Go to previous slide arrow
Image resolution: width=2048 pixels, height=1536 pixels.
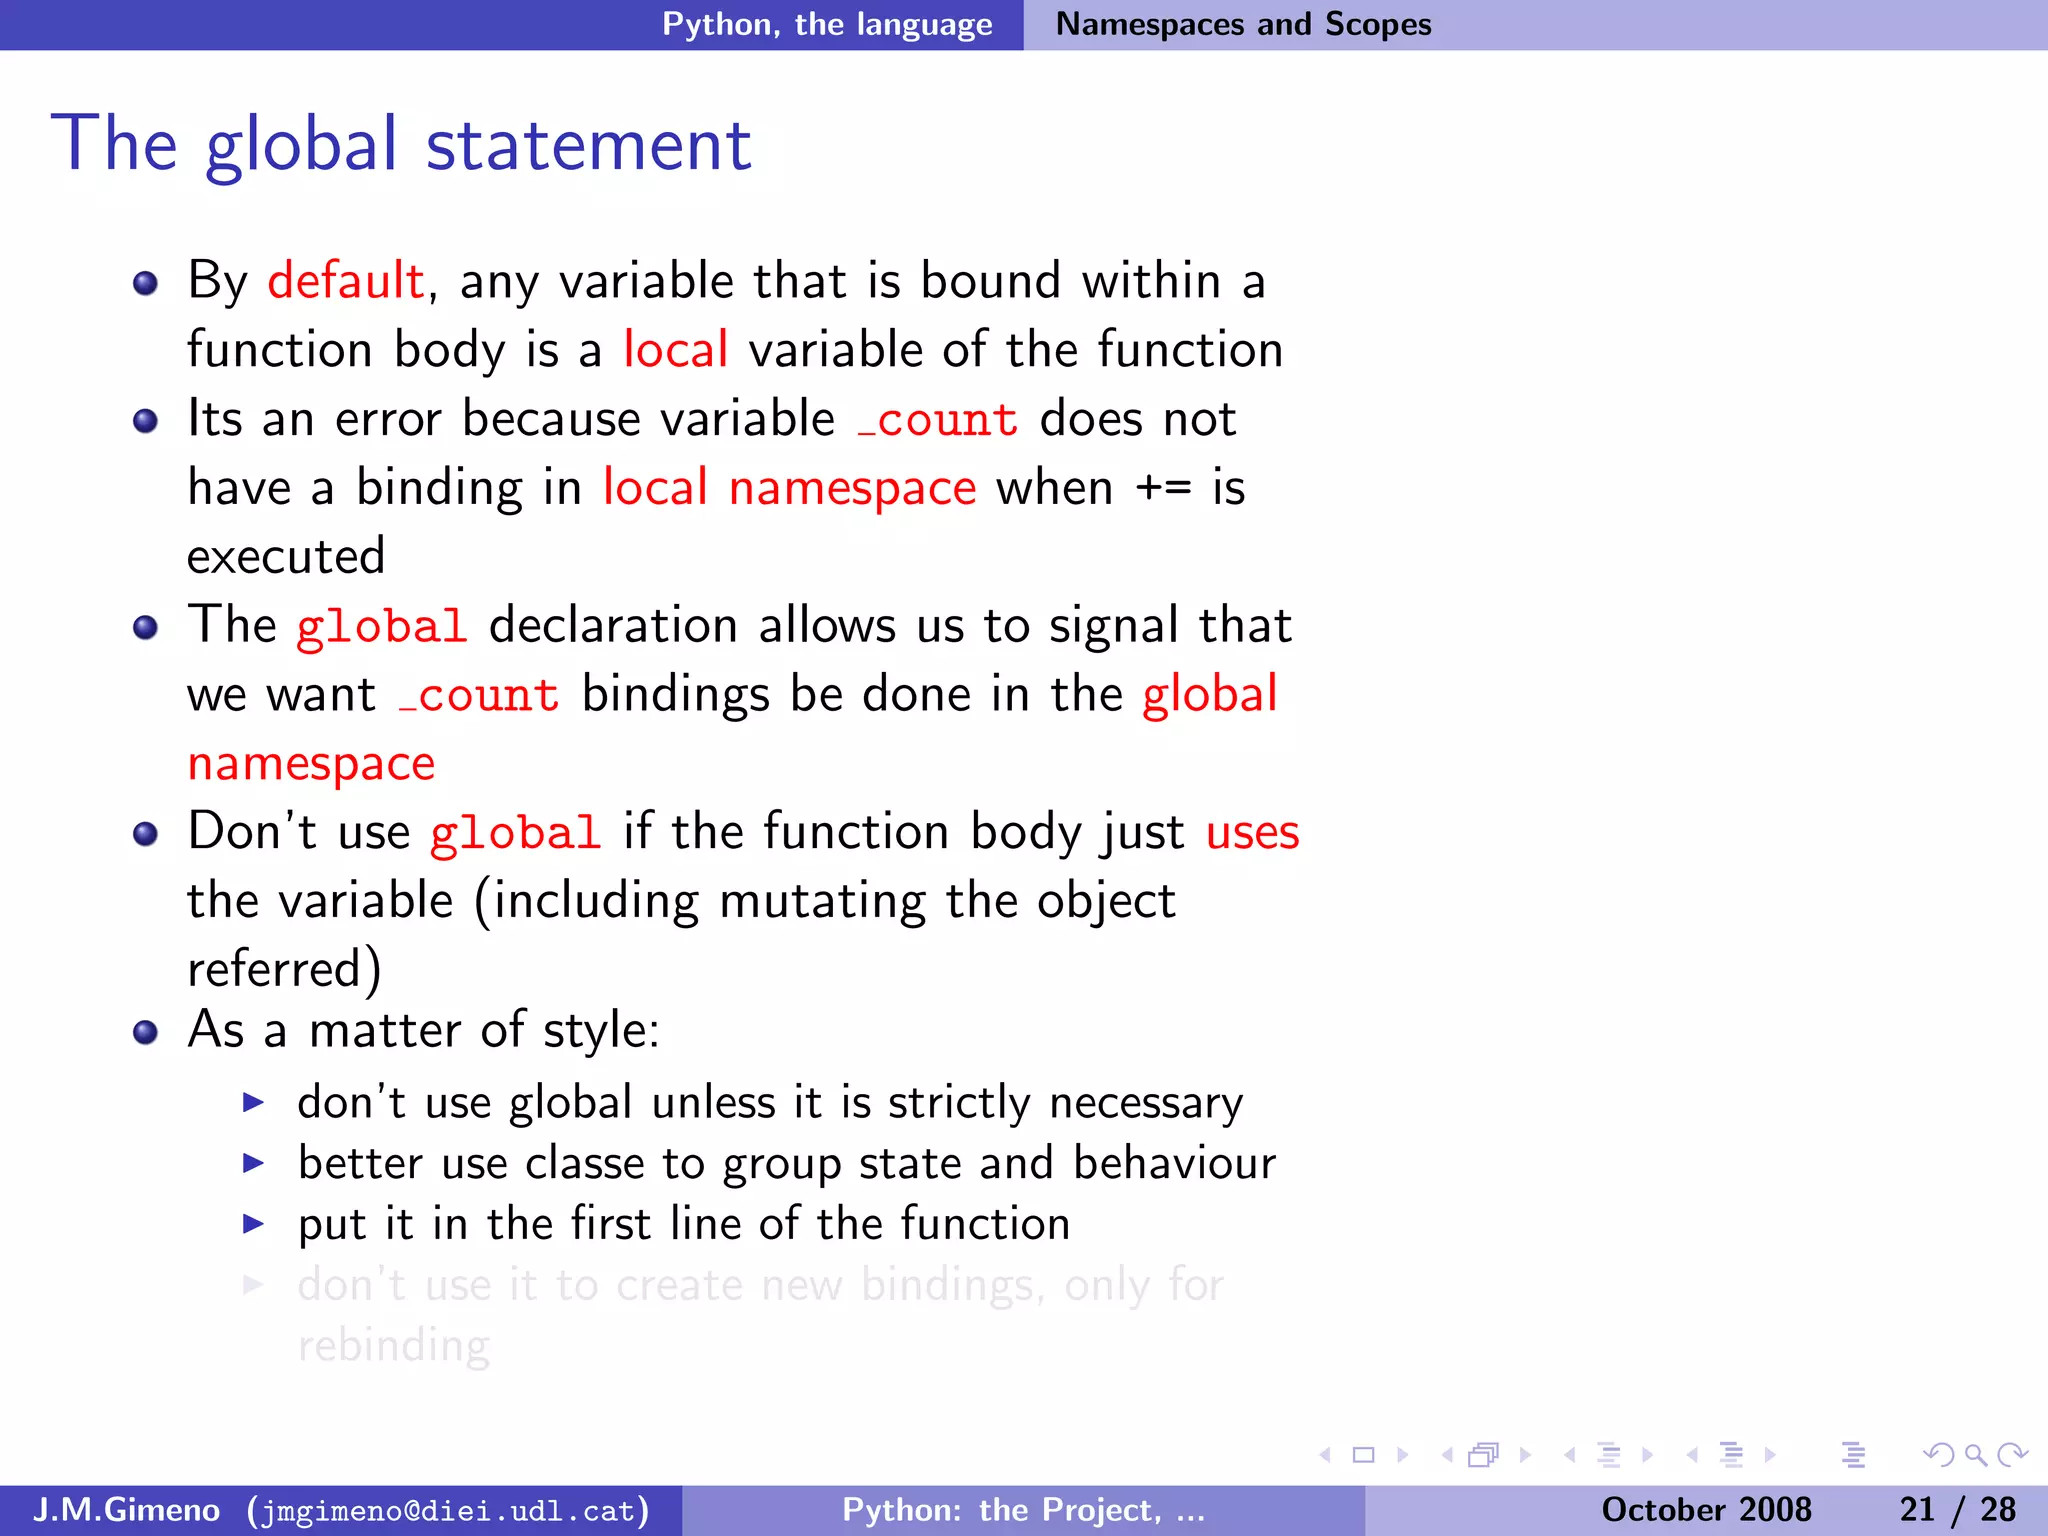[x=1326, y=1455]
